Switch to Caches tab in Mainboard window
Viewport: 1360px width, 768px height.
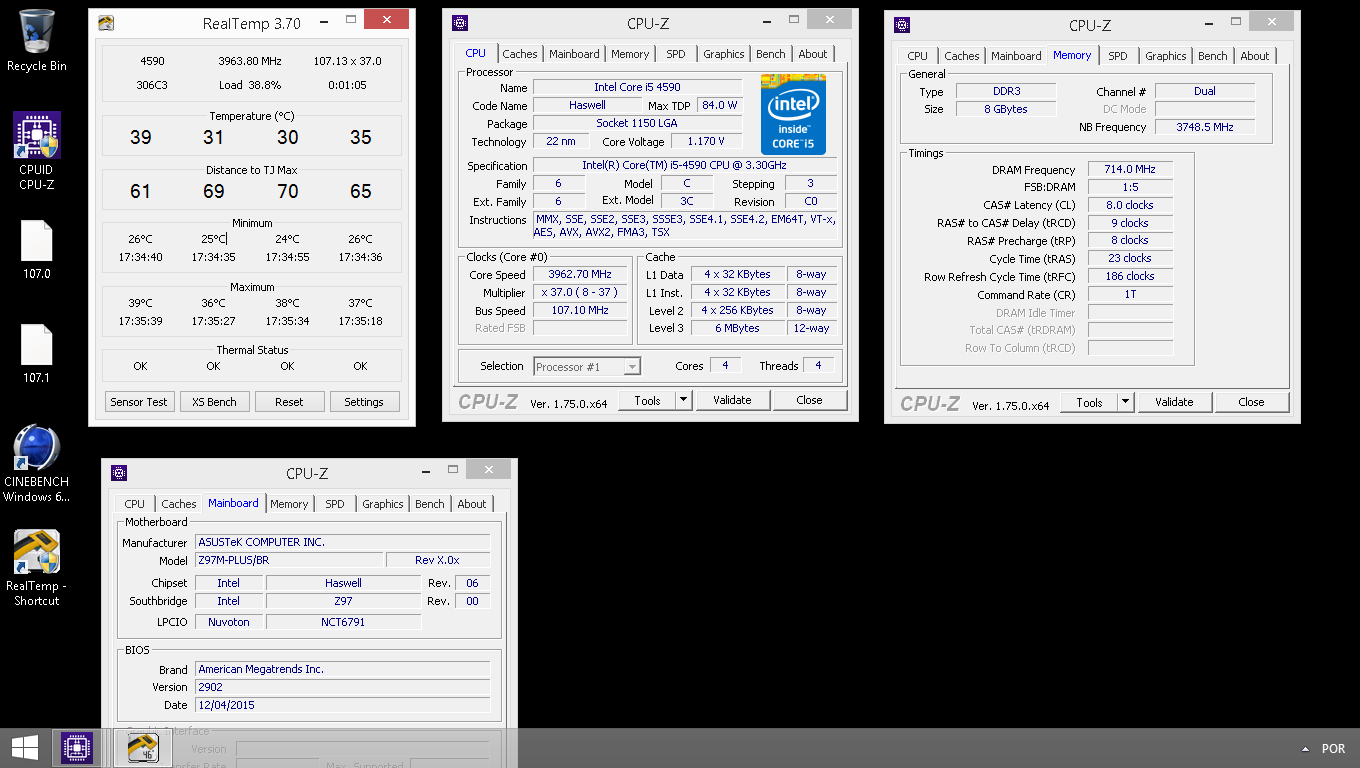(179, 504)
